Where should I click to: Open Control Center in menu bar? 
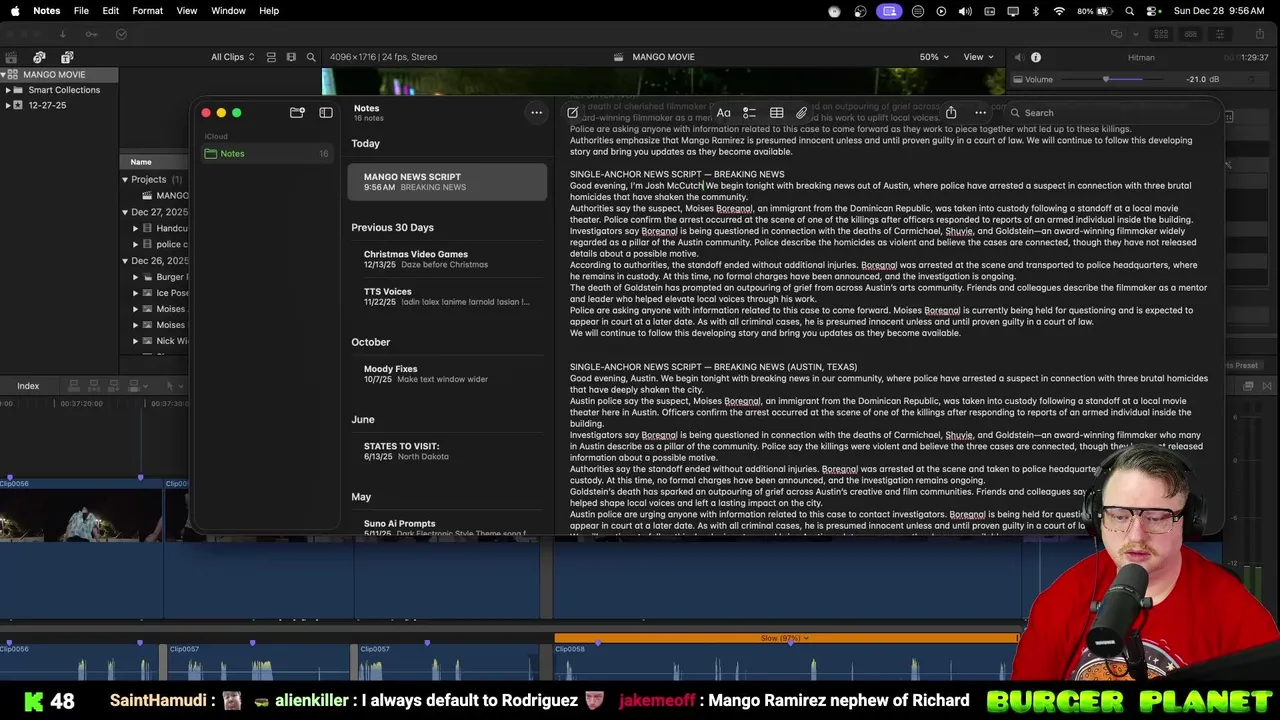tap(1153, 11)
